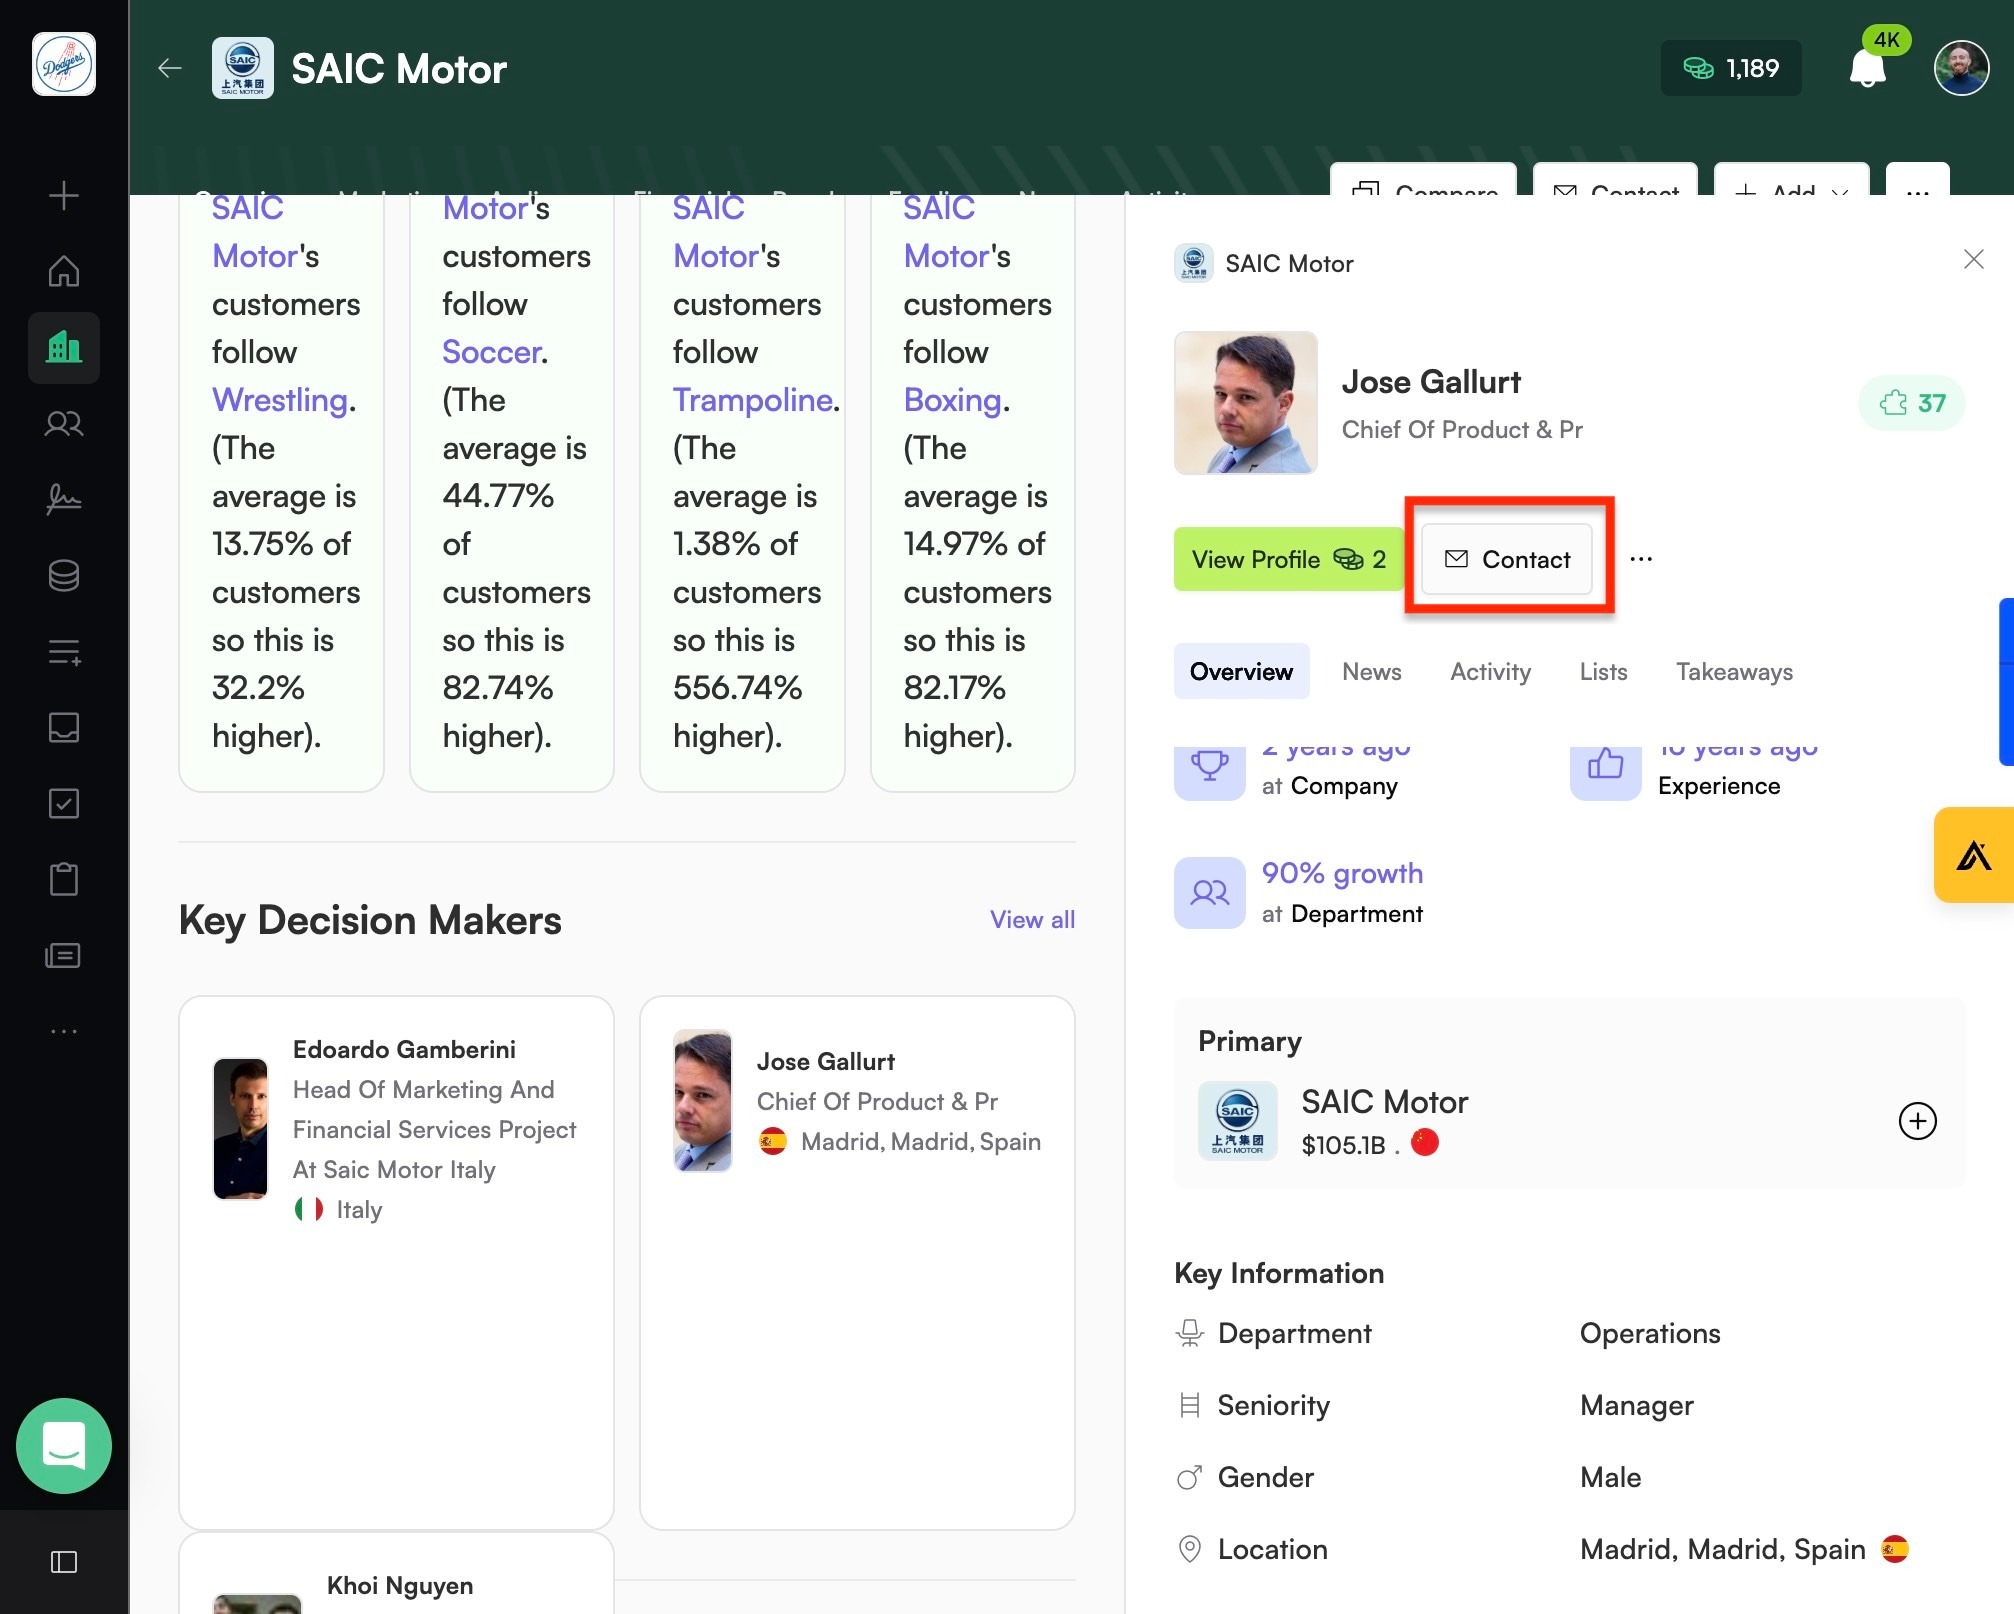The width and height of the screenshot is (2014, 1614).
Task: Toggle the sidebar collapse panel icon
Action: coord(64,1561)
